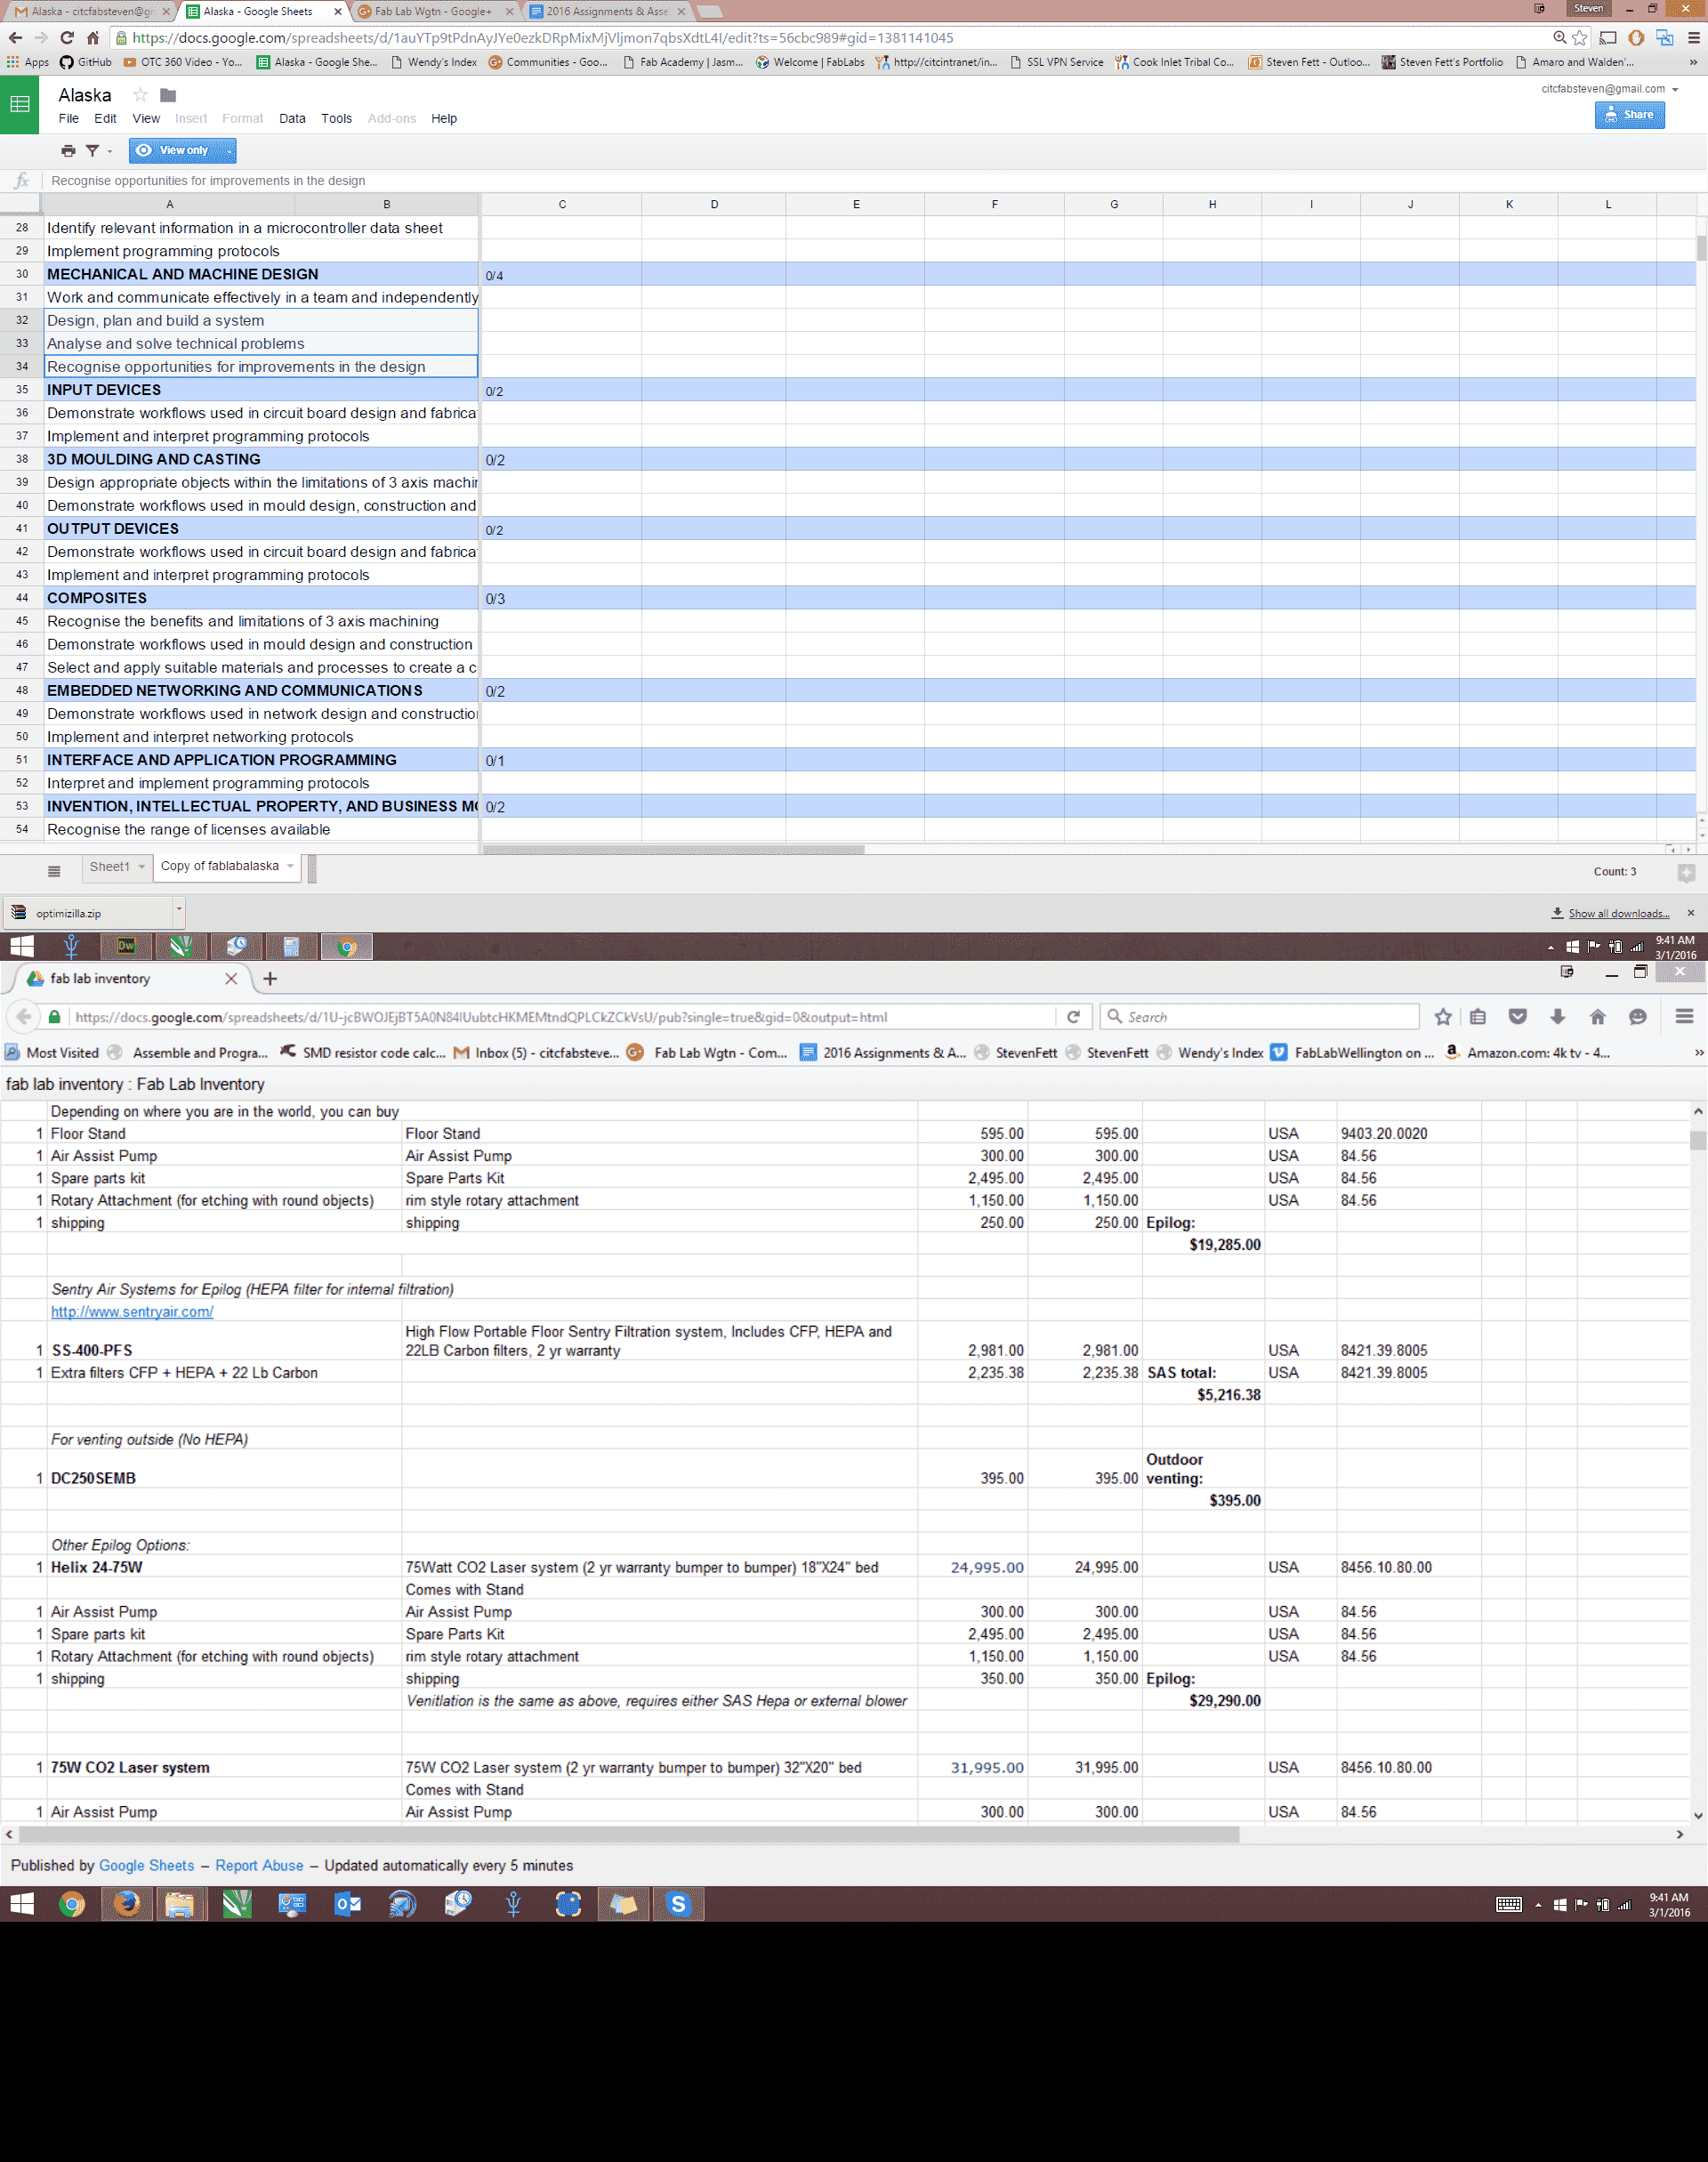Click Firefox vertical scrollbar down arrow
Screen dimensions: 1708x2162
coord(1698,1815)
